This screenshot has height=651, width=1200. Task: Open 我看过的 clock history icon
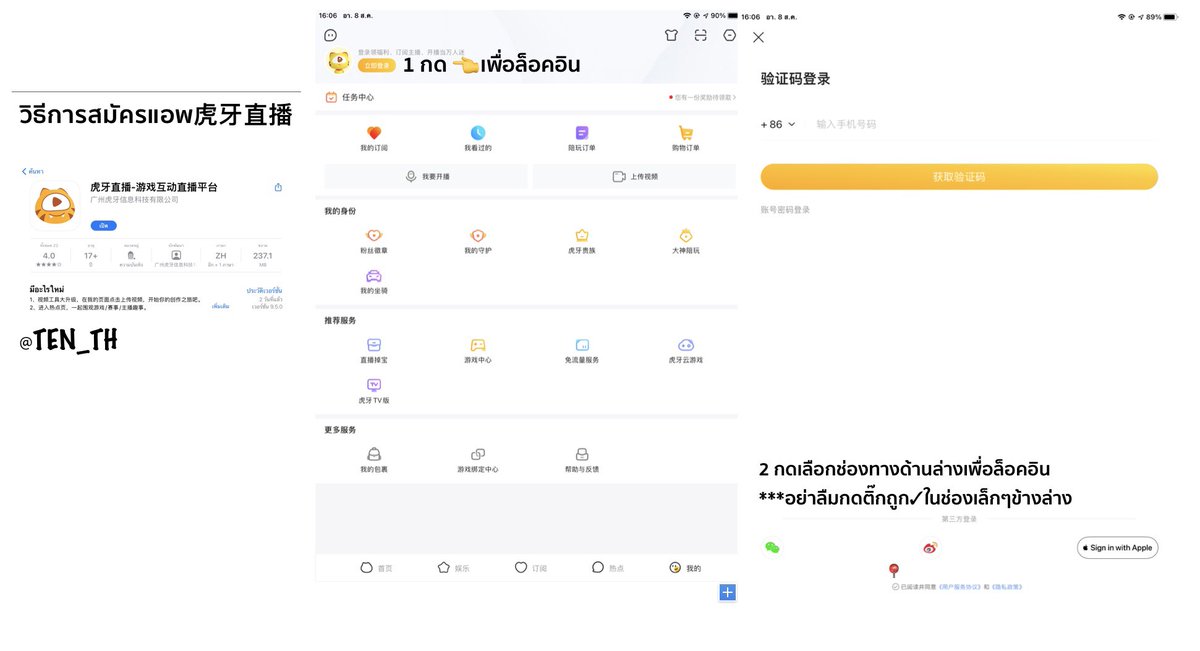[478, 133]
